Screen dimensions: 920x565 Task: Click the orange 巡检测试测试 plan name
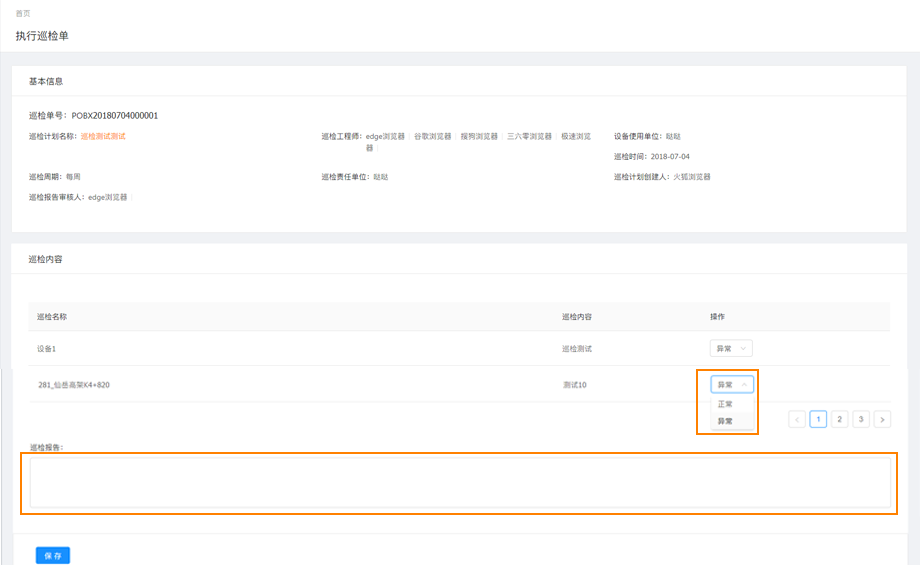[103, 136]
